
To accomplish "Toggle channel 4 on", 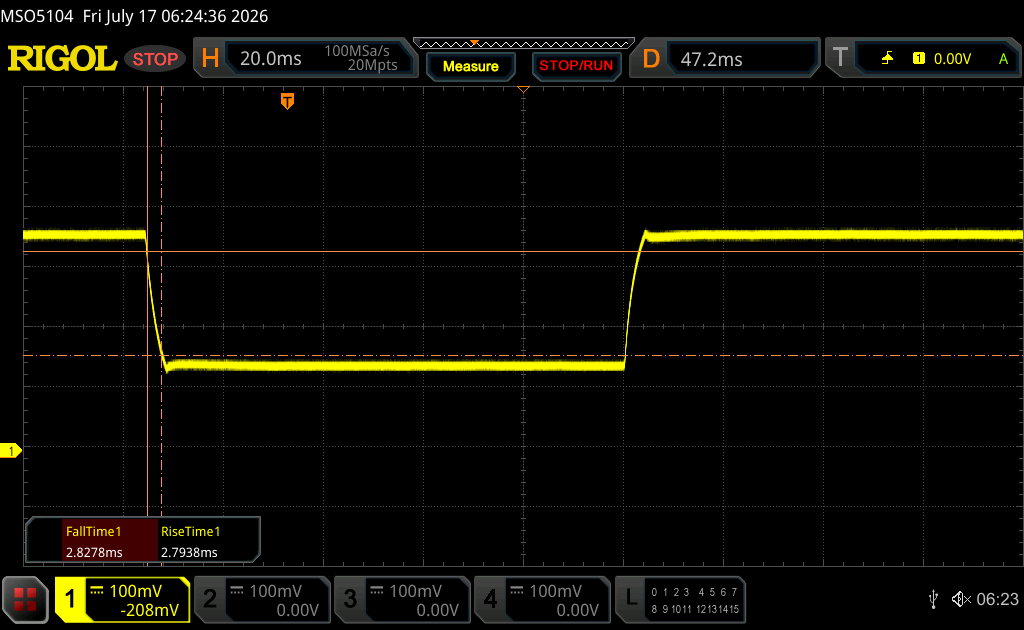I will [x=490, y=599].
